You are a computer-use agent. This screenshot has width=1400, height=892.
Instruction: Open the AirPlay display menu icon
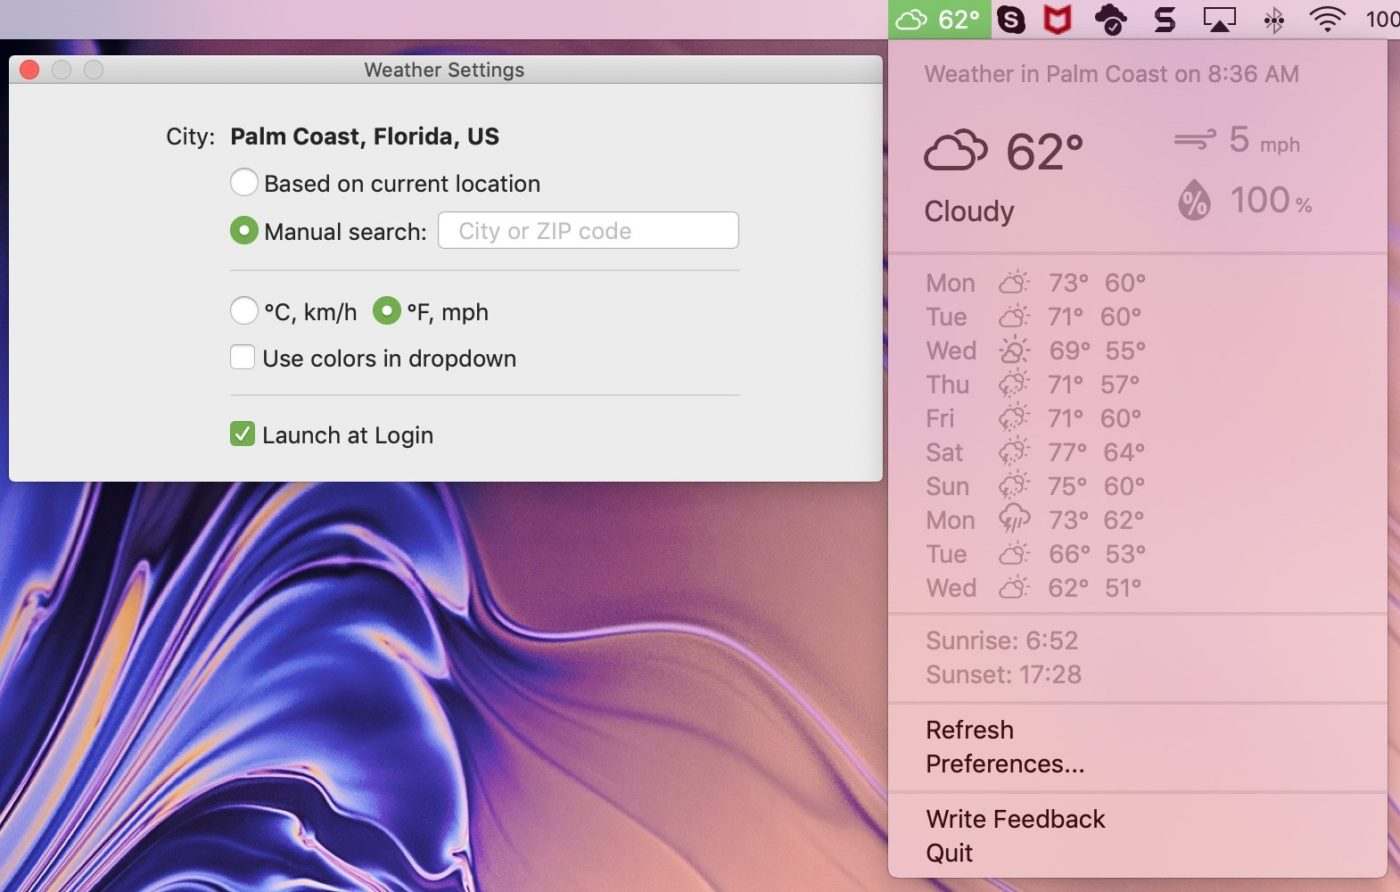point(1218,20)
